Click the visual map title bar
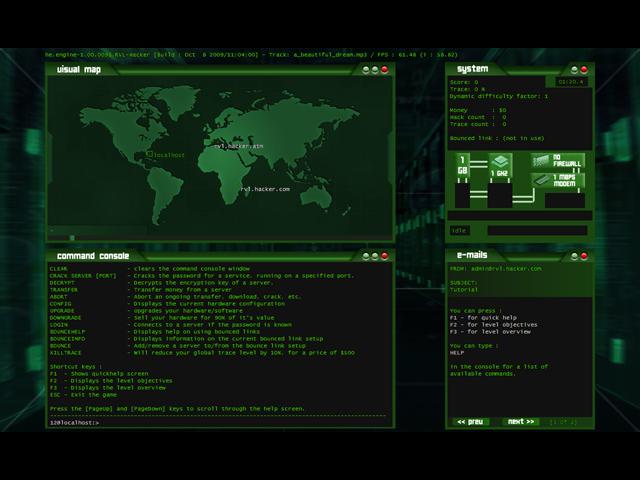The image size is (640, 480). click(x=220, y=69)
